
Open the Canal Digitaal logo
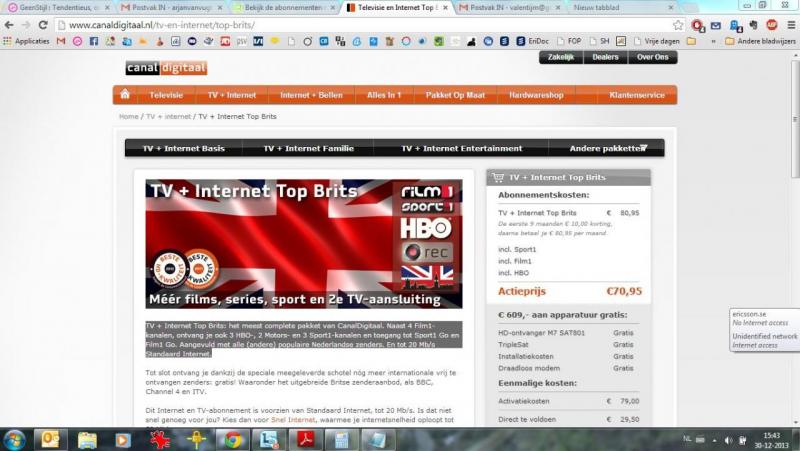(x=166, y=68)
